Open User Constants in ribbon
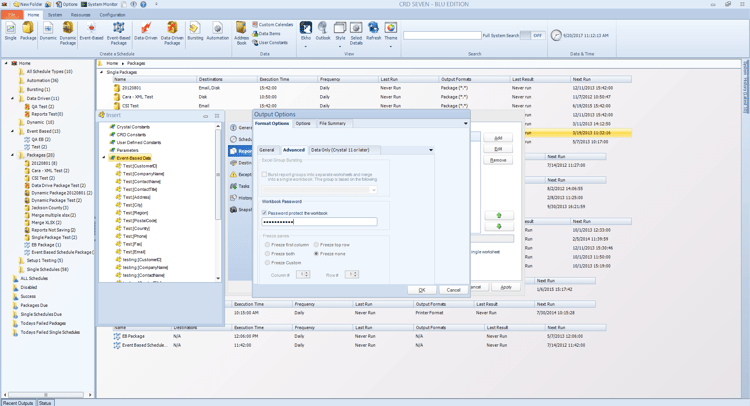 (270, 43)
